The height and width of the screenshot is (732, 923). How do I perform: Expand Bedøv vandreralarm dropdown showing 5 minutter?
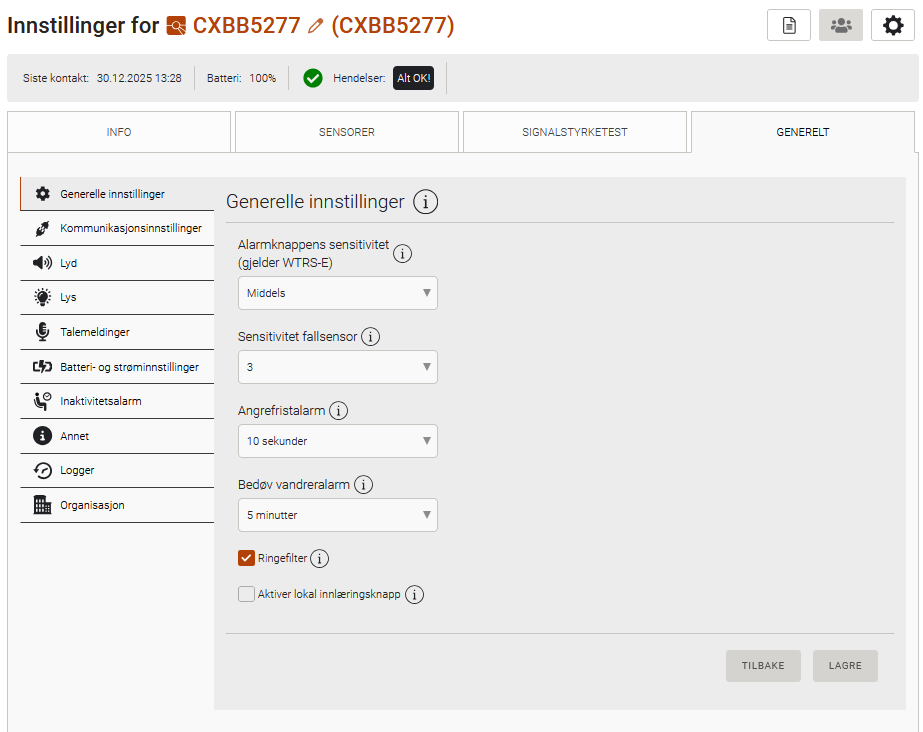338,515
